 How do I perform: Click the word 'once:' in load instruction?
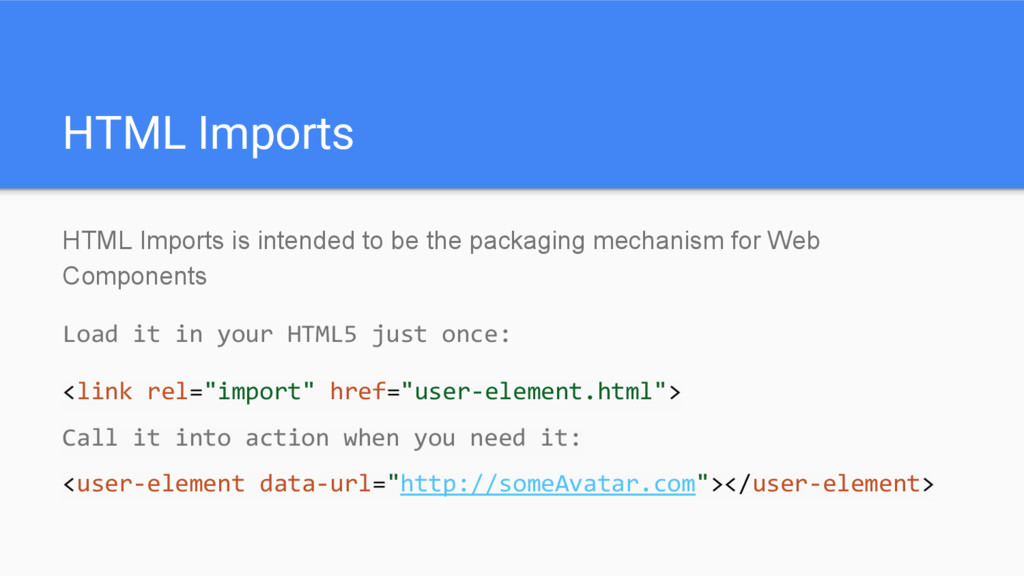(x=475, y=334)
